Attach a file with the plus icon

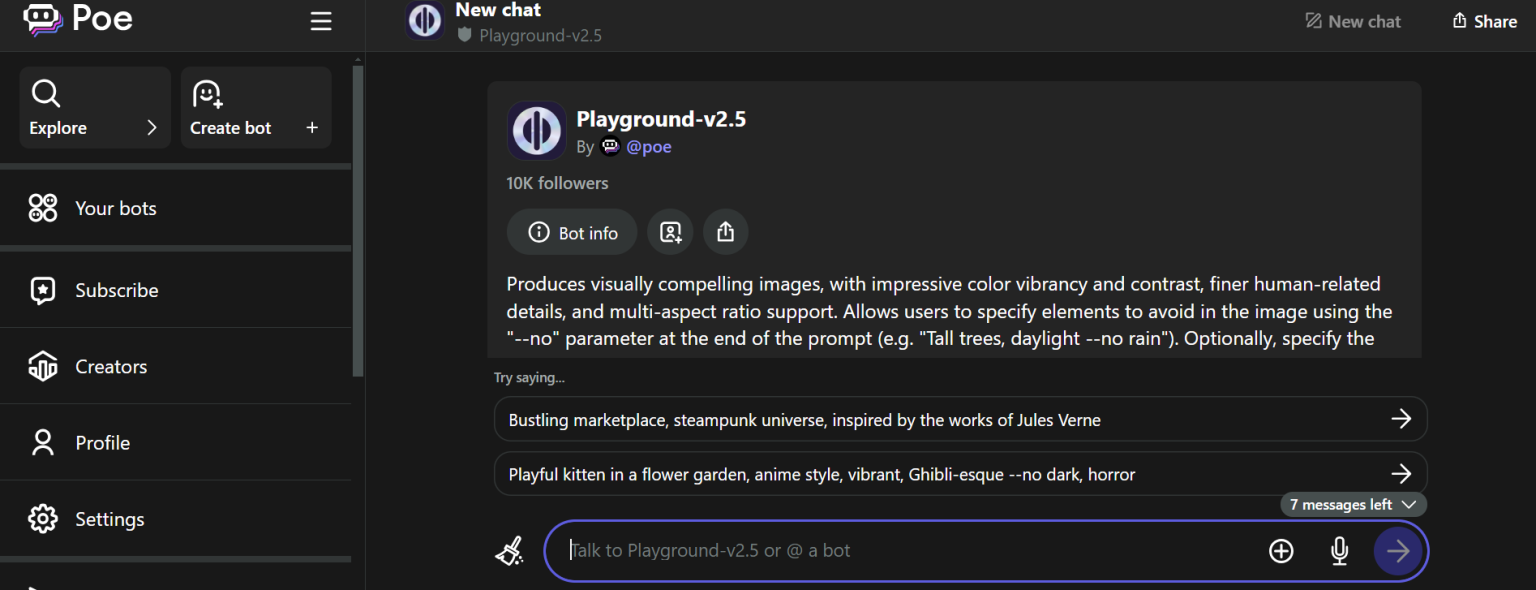pos(1281,551)
